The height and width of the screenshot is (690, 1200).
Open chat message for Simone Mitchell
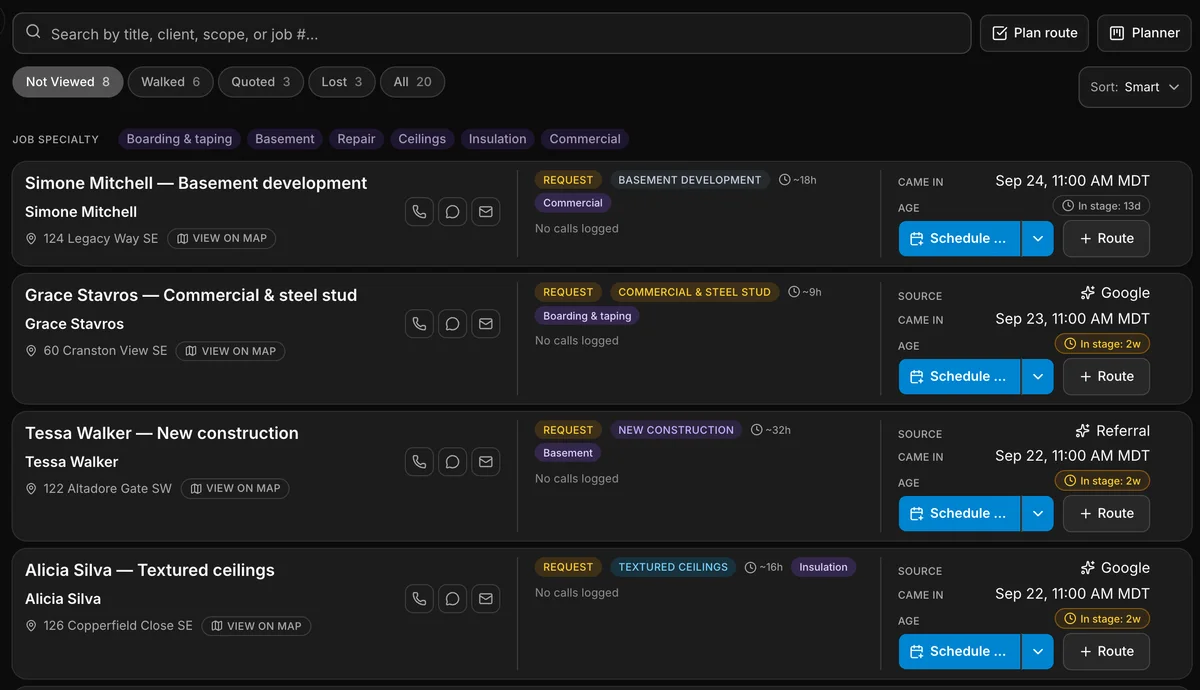[452, 212]
